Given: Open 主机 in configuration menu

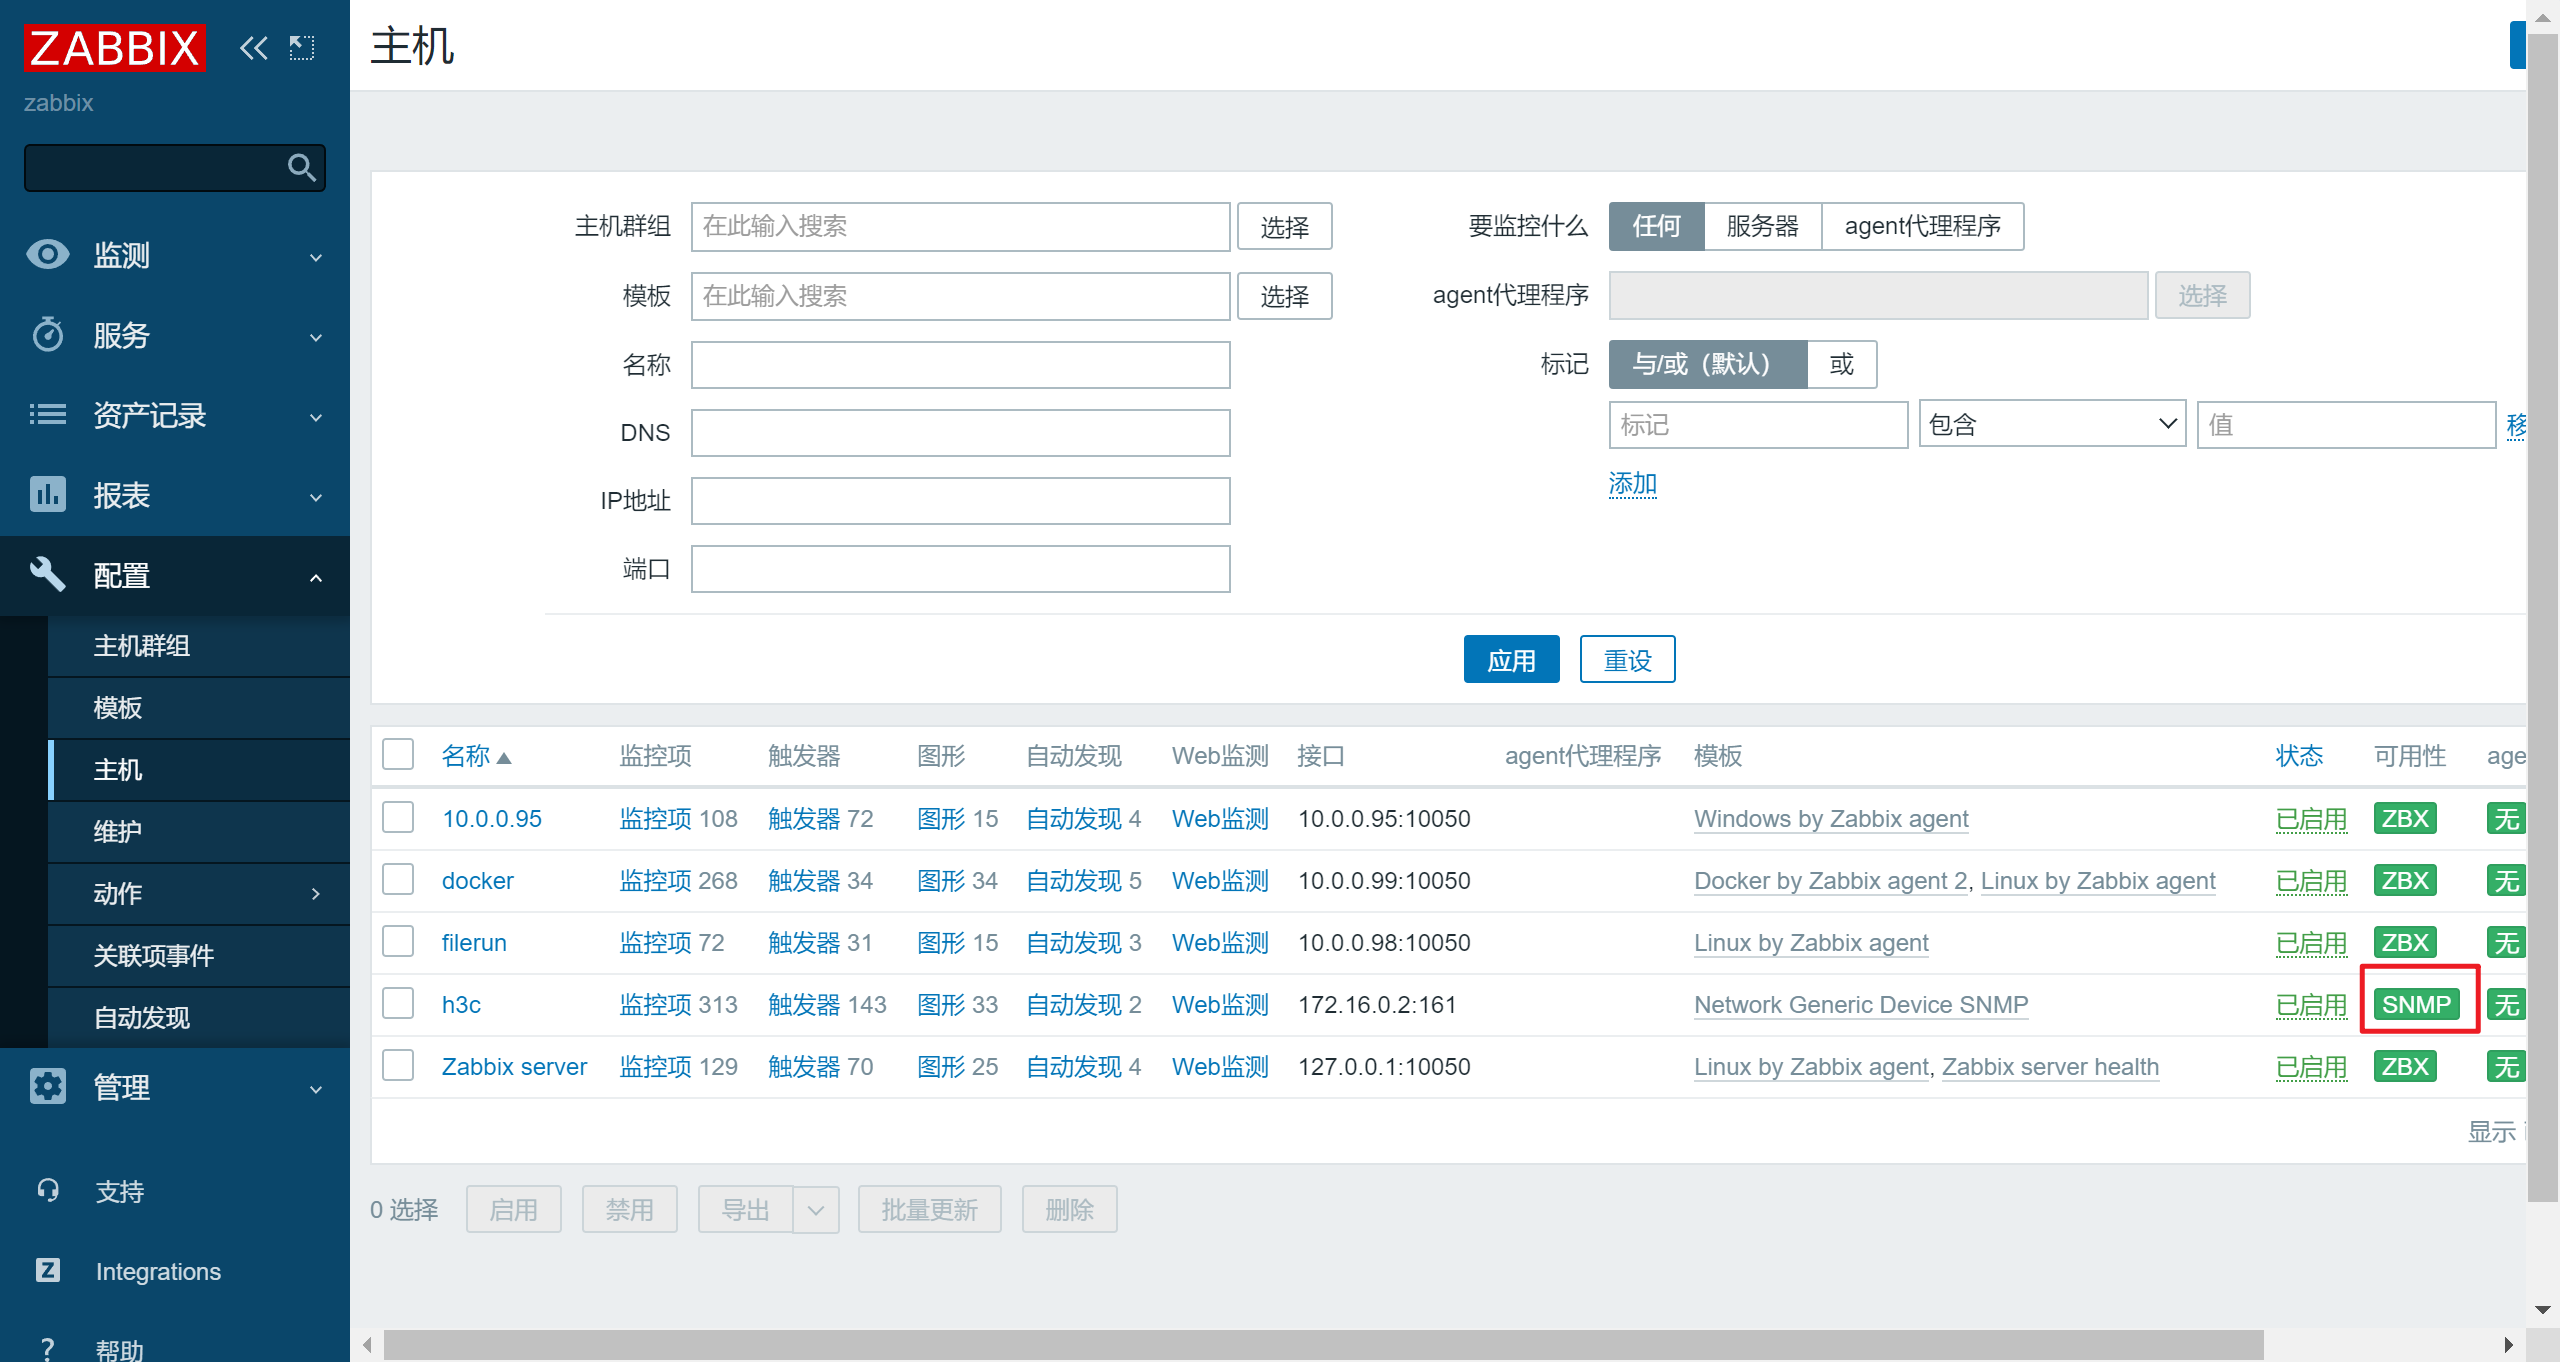Looking at the screenshot, I should click(x=199, y=770).
